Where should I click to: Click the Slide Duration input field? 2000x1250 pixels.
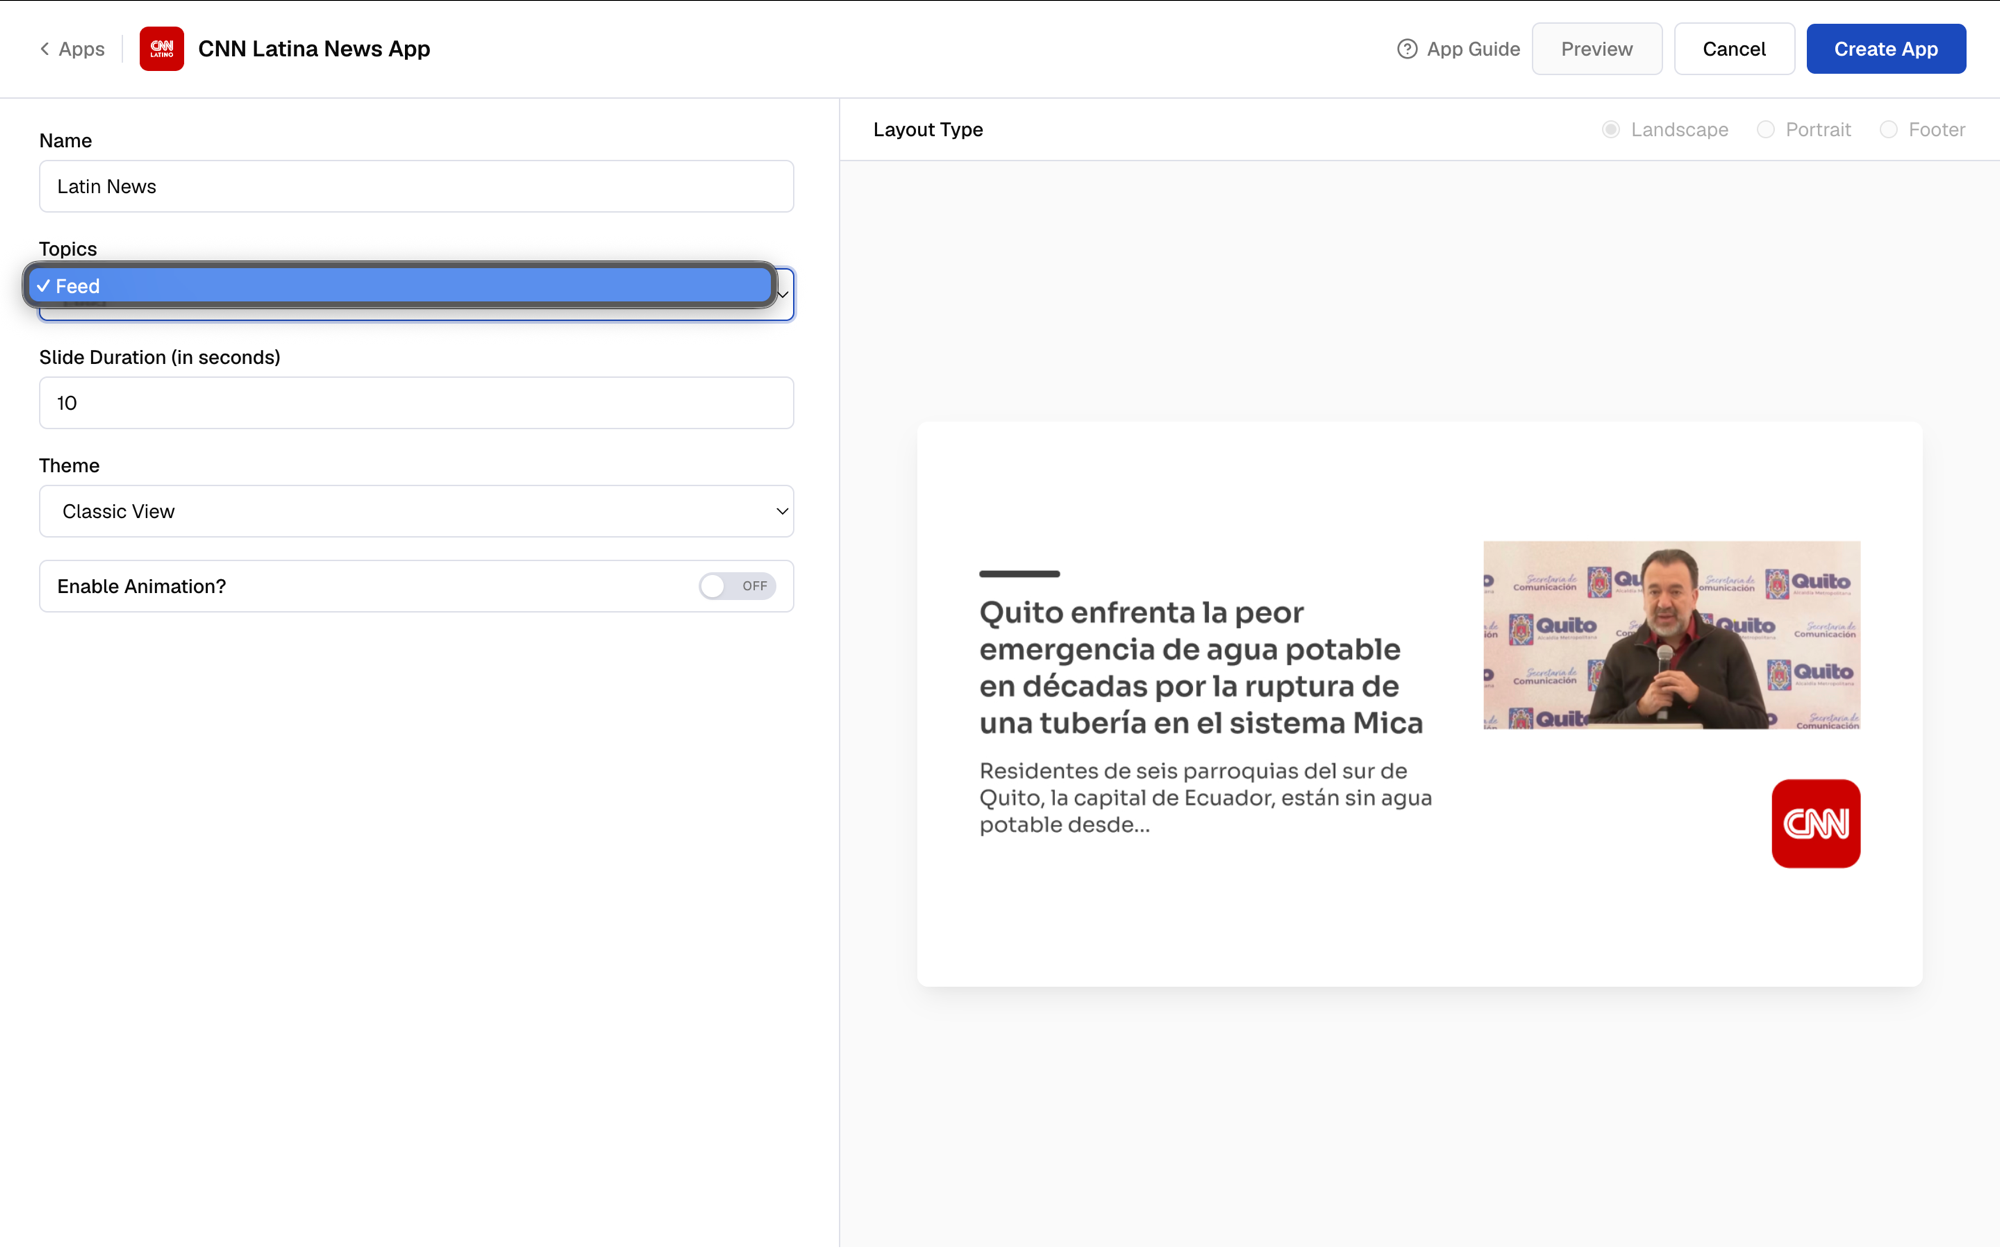416,403
